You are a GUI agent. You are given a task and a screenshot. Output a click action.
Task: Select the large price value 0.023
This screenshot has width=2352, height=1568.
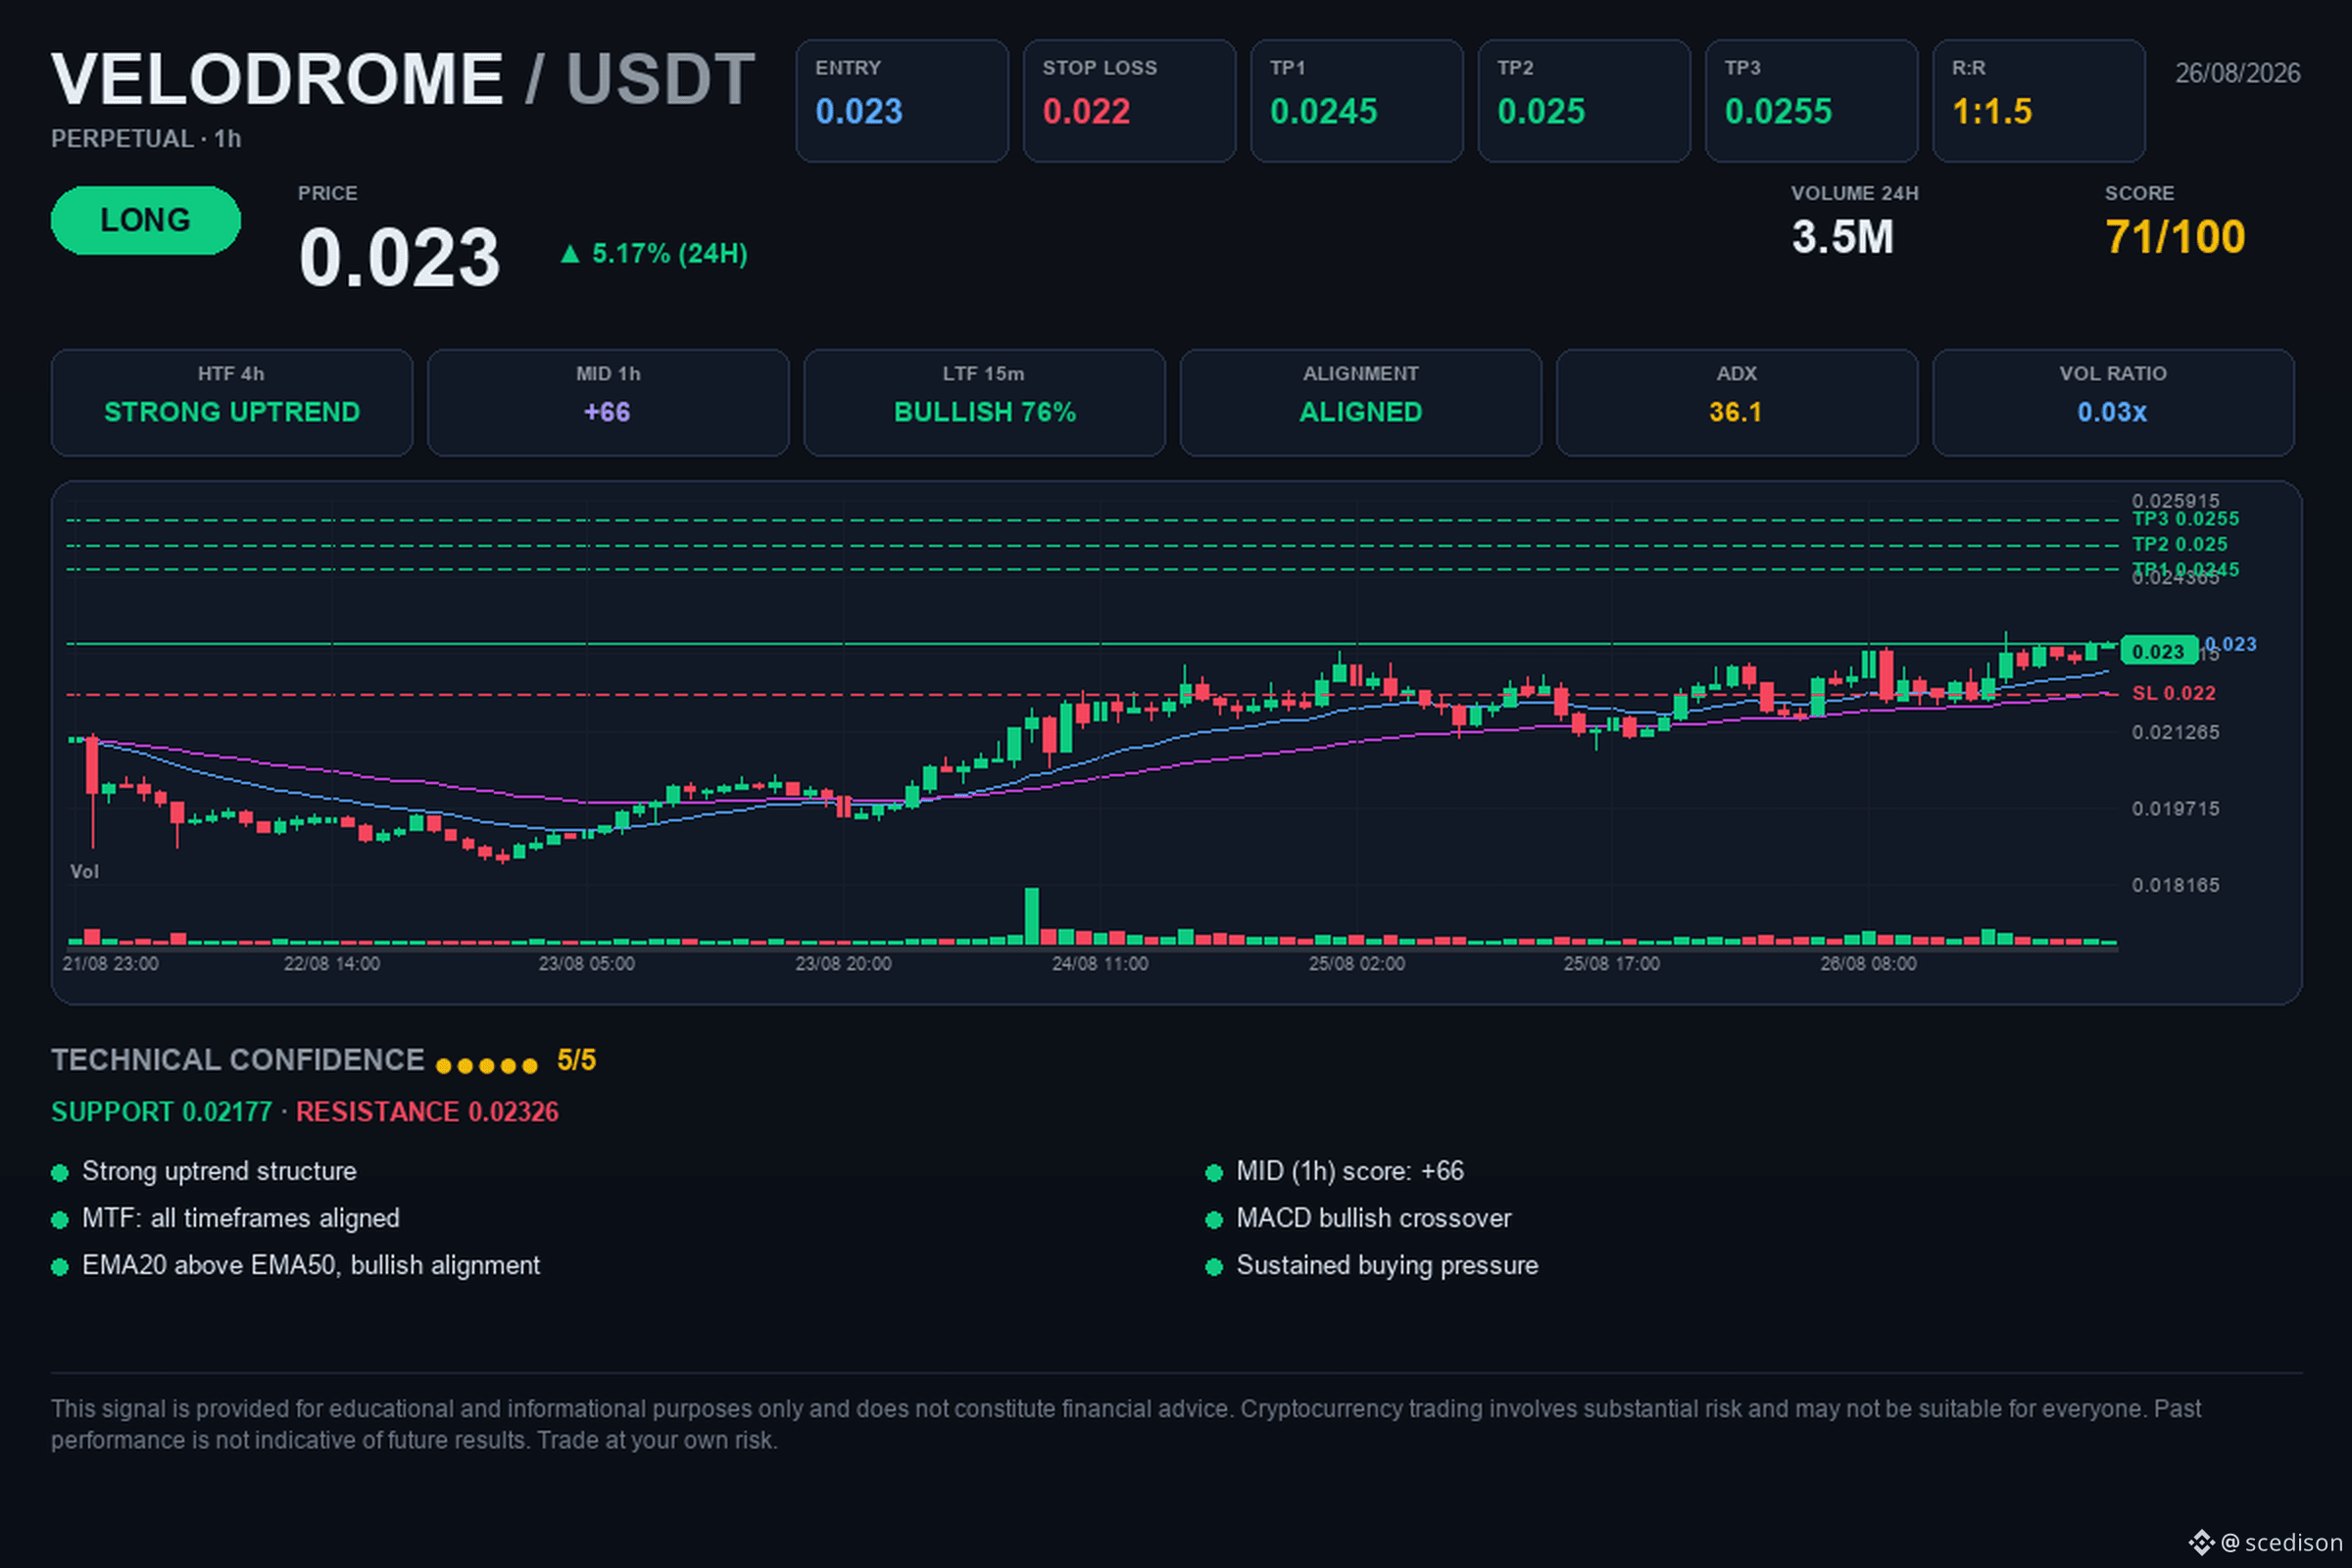click(399, 257)
